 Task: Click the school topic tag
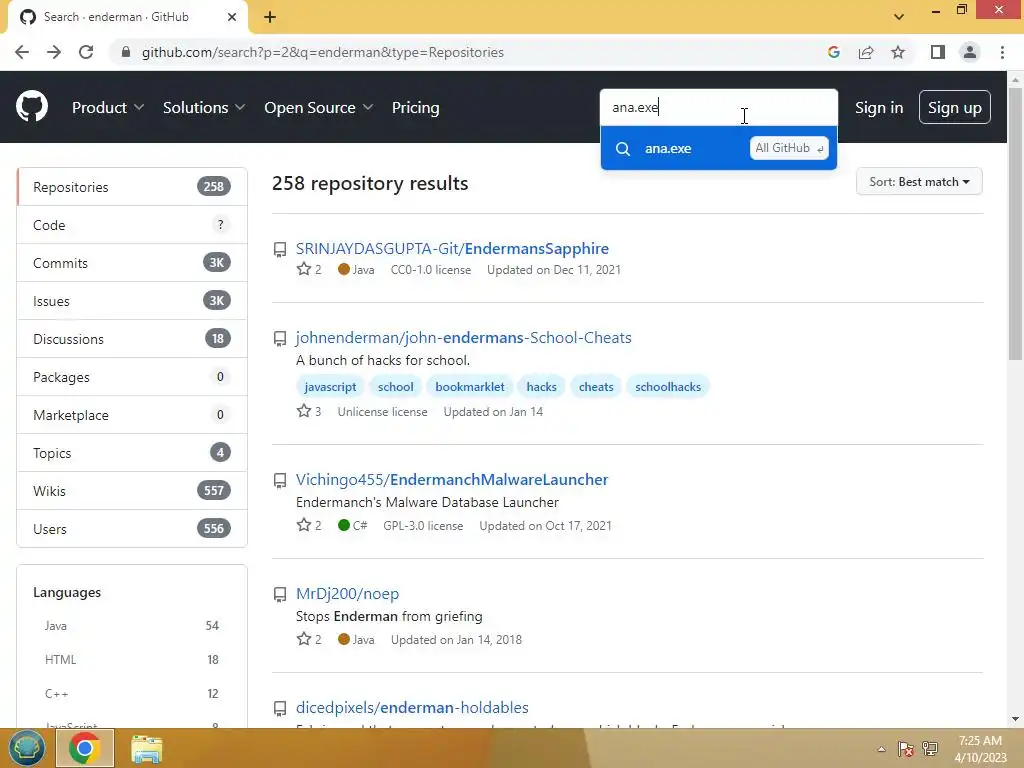396,387
